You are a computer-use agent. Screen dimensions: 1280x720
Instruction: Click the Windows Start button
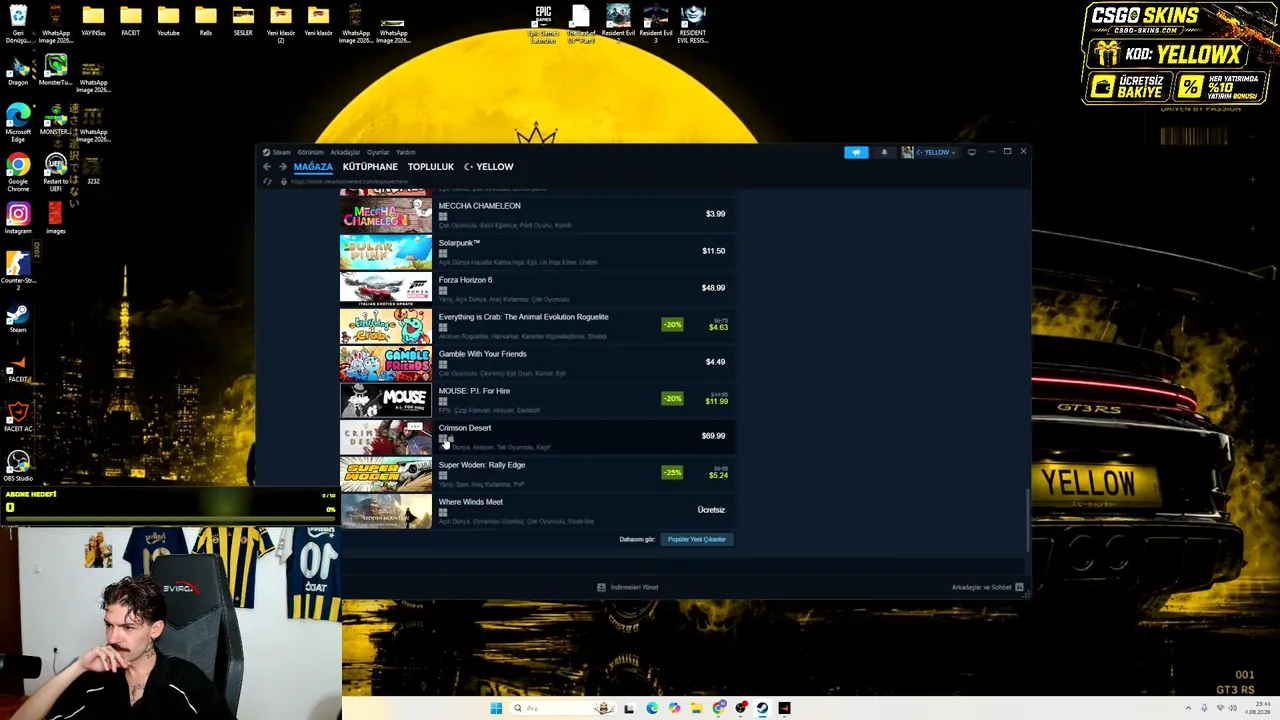click(x=496, y=708)
